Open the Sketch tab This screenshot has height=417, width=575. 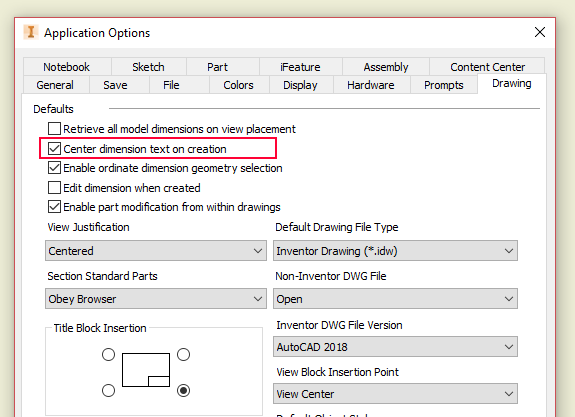(148, 67)
